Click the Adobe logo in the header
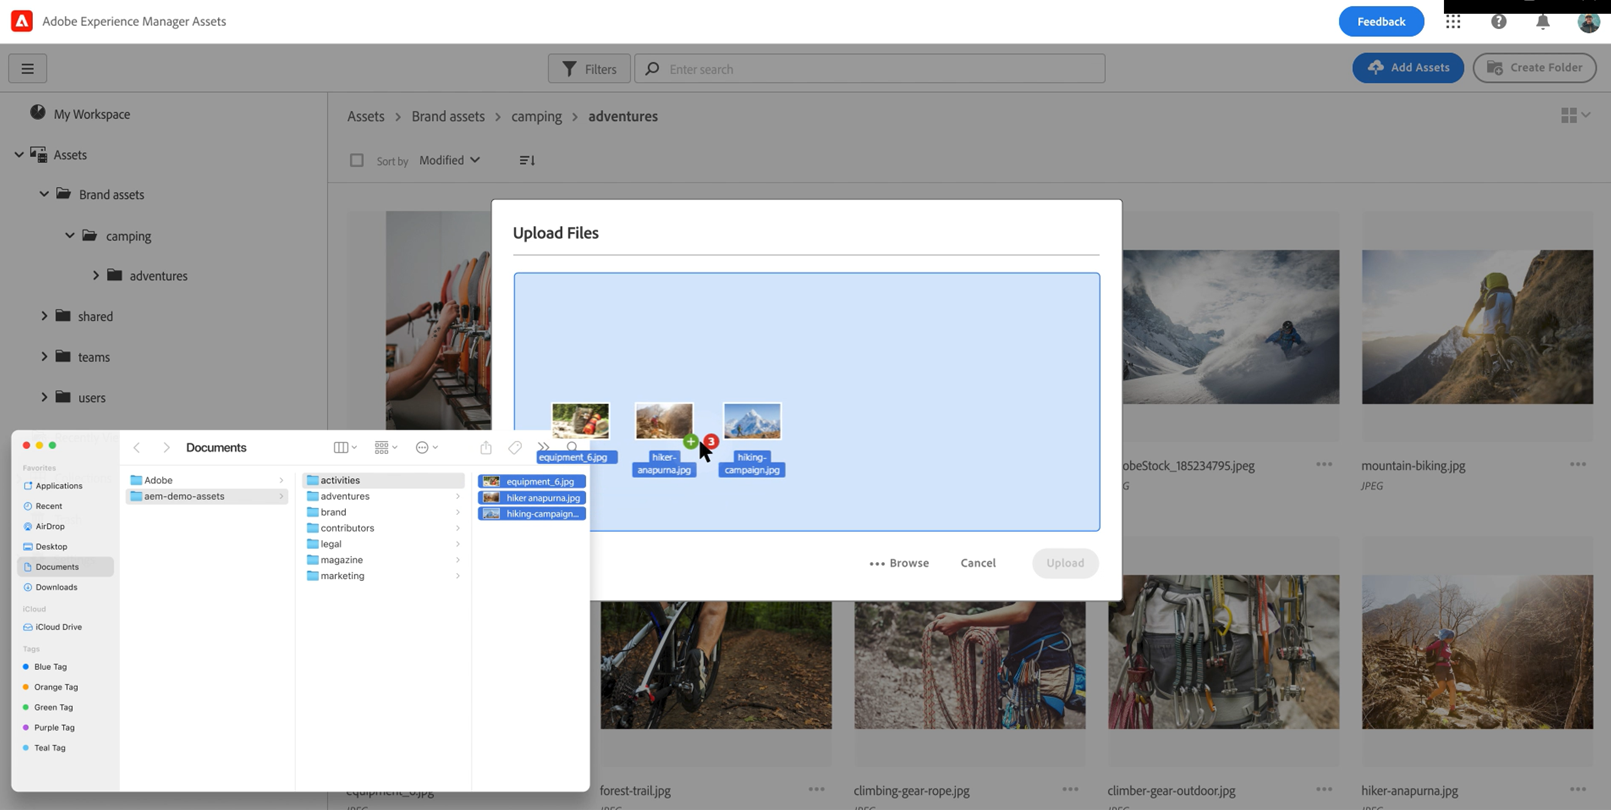 tap(21, 21)
